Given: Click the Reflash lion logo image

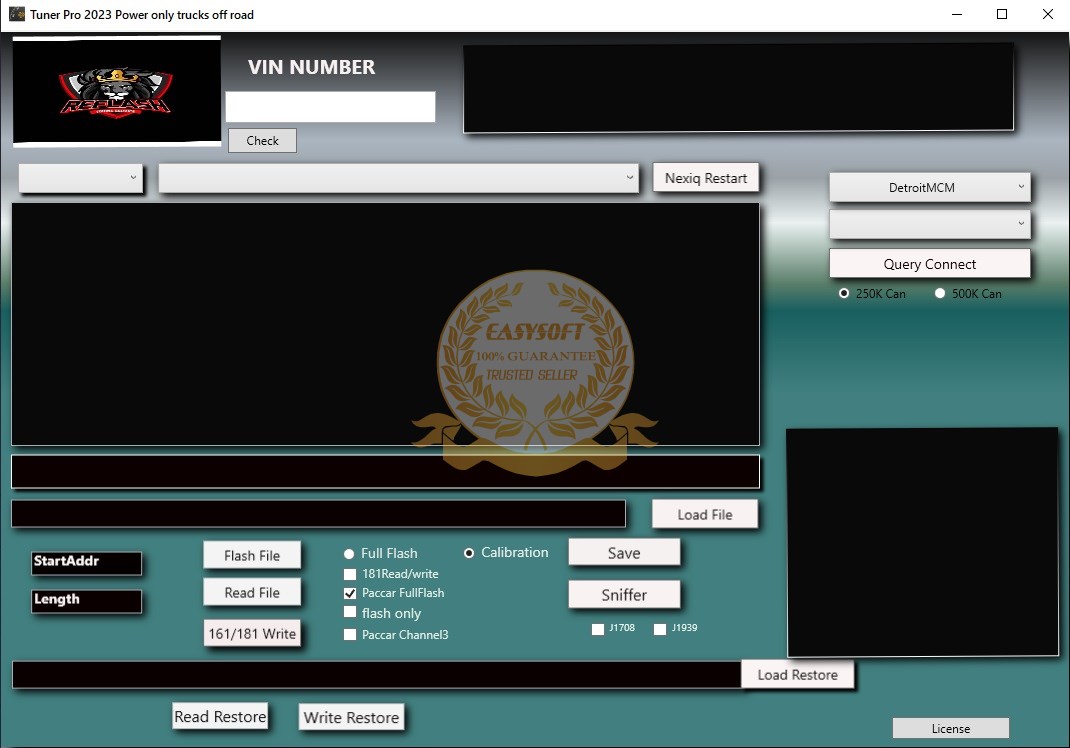Looking at the screenshot, I should [117, 91].
